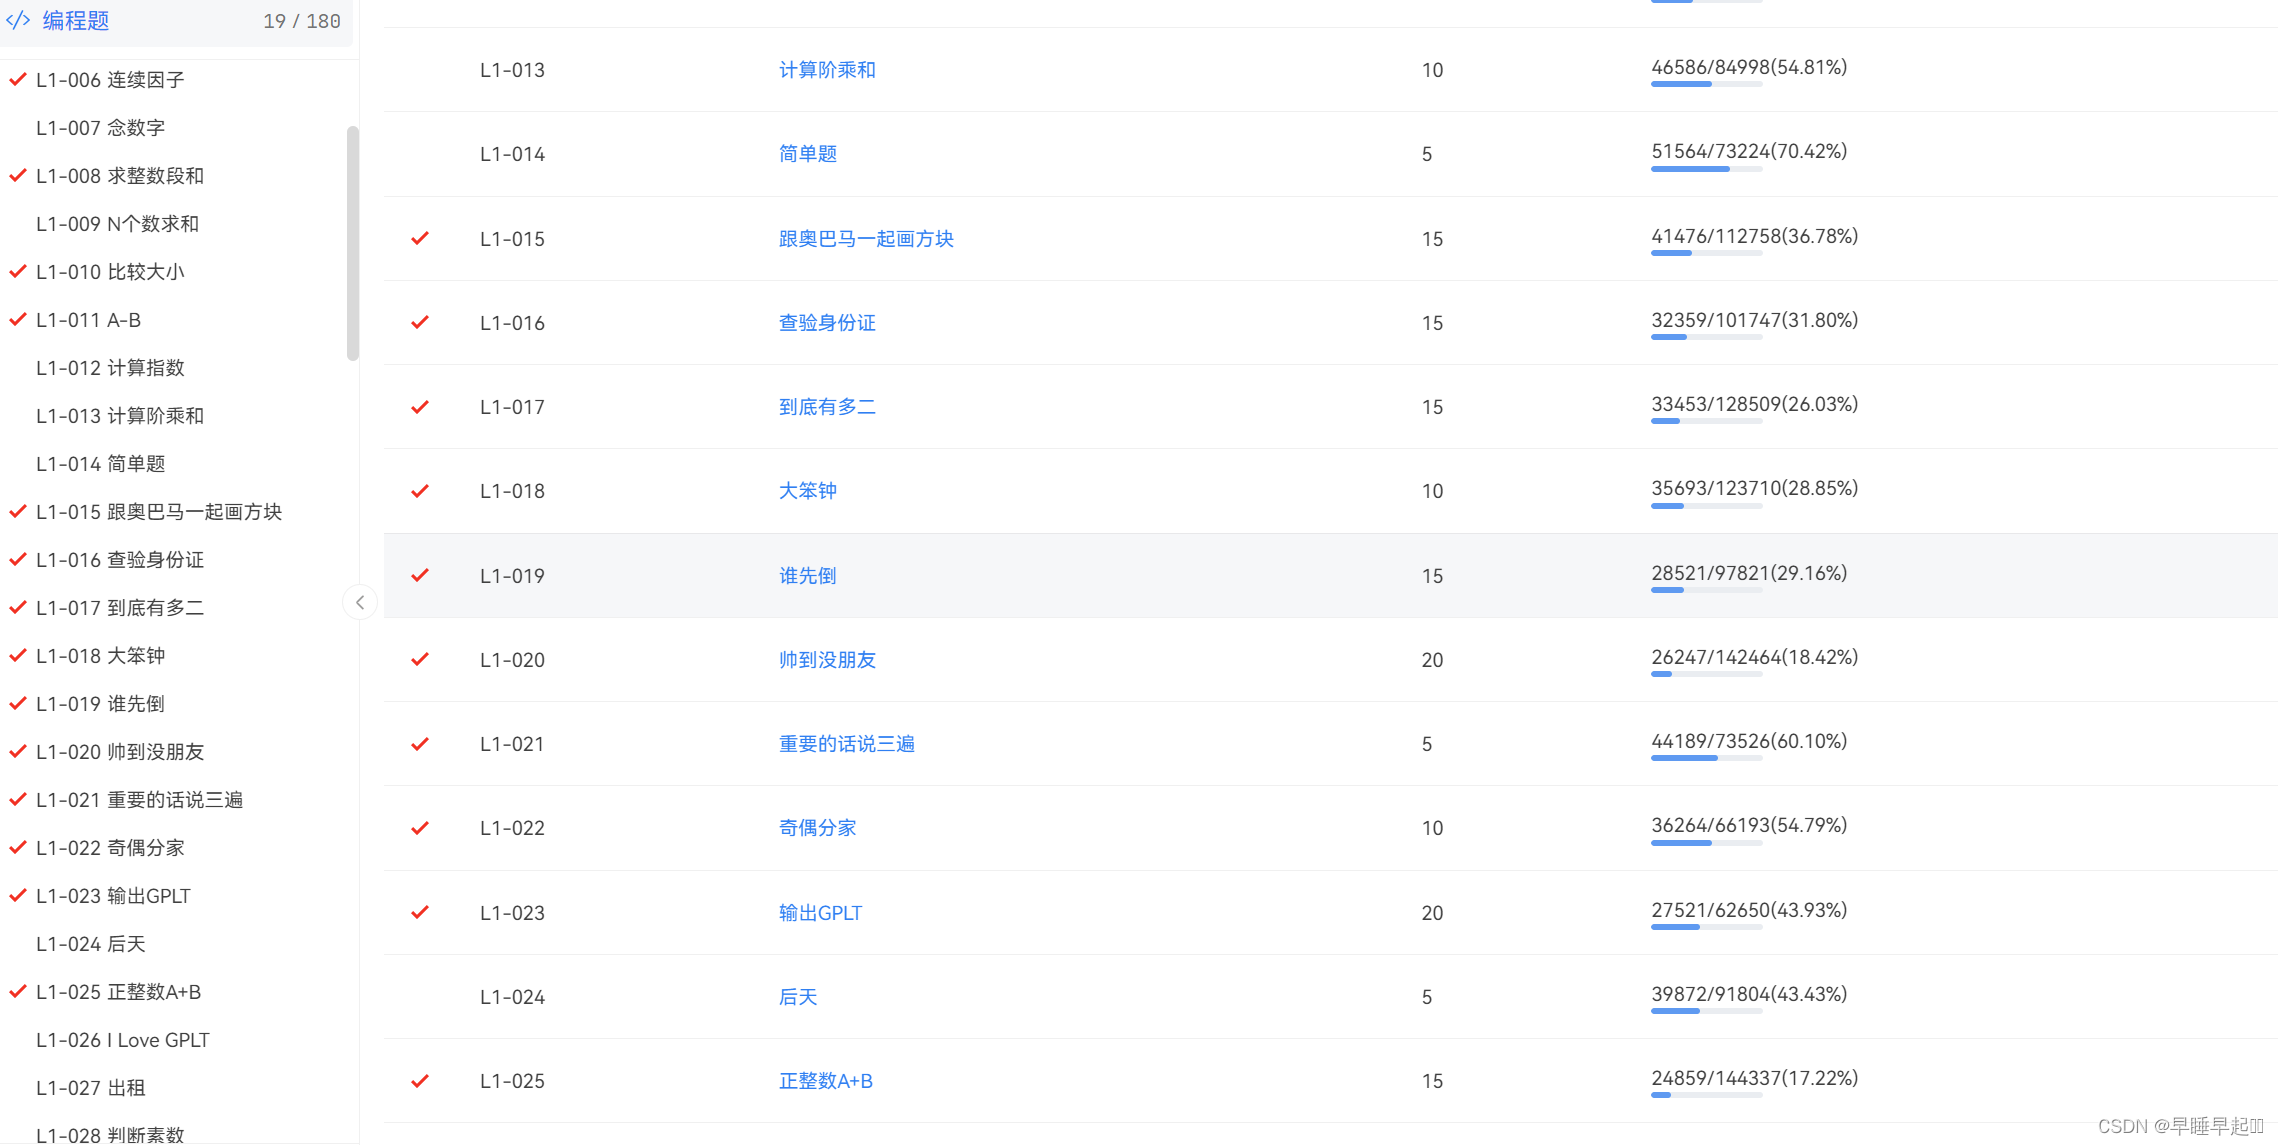Follow the 奇偶分家 link in the table
This screenshot has height=1145, width=2278.
click(x=818, y=828)
